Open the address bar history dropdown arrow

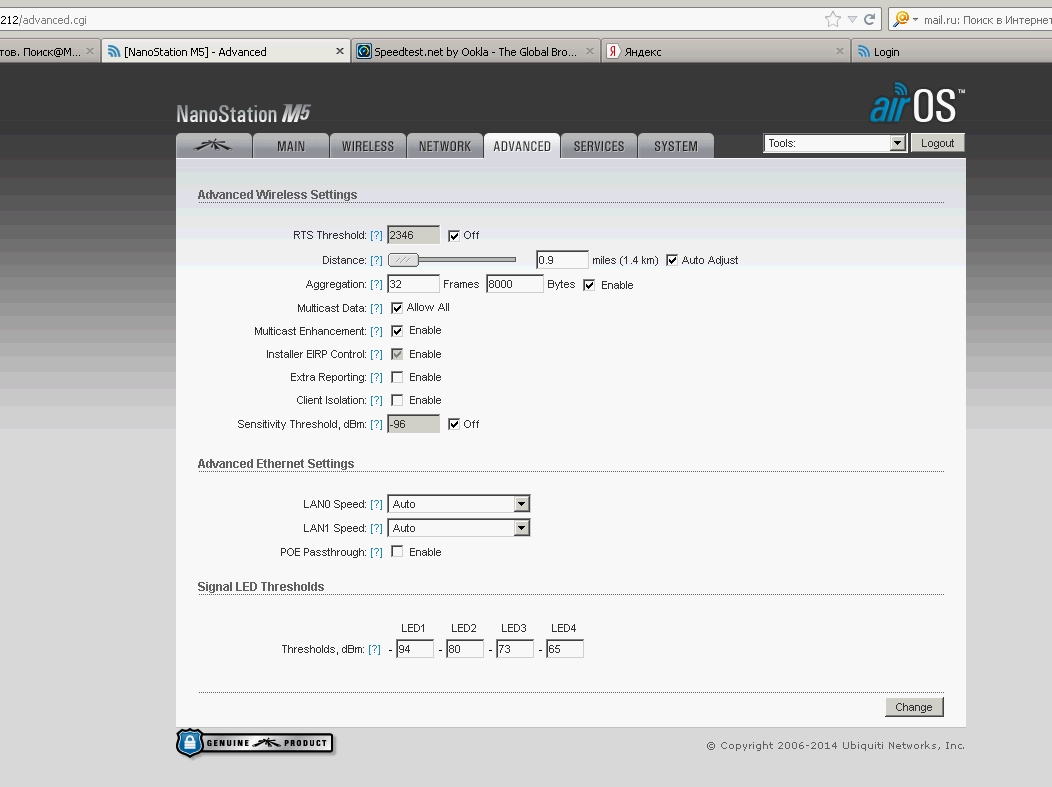[852, 19]
